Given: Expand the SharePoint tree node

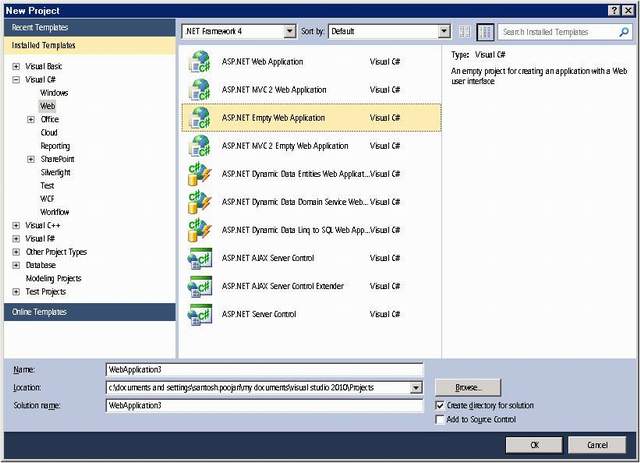Looking at the screenshot, I should pos(31,159).
